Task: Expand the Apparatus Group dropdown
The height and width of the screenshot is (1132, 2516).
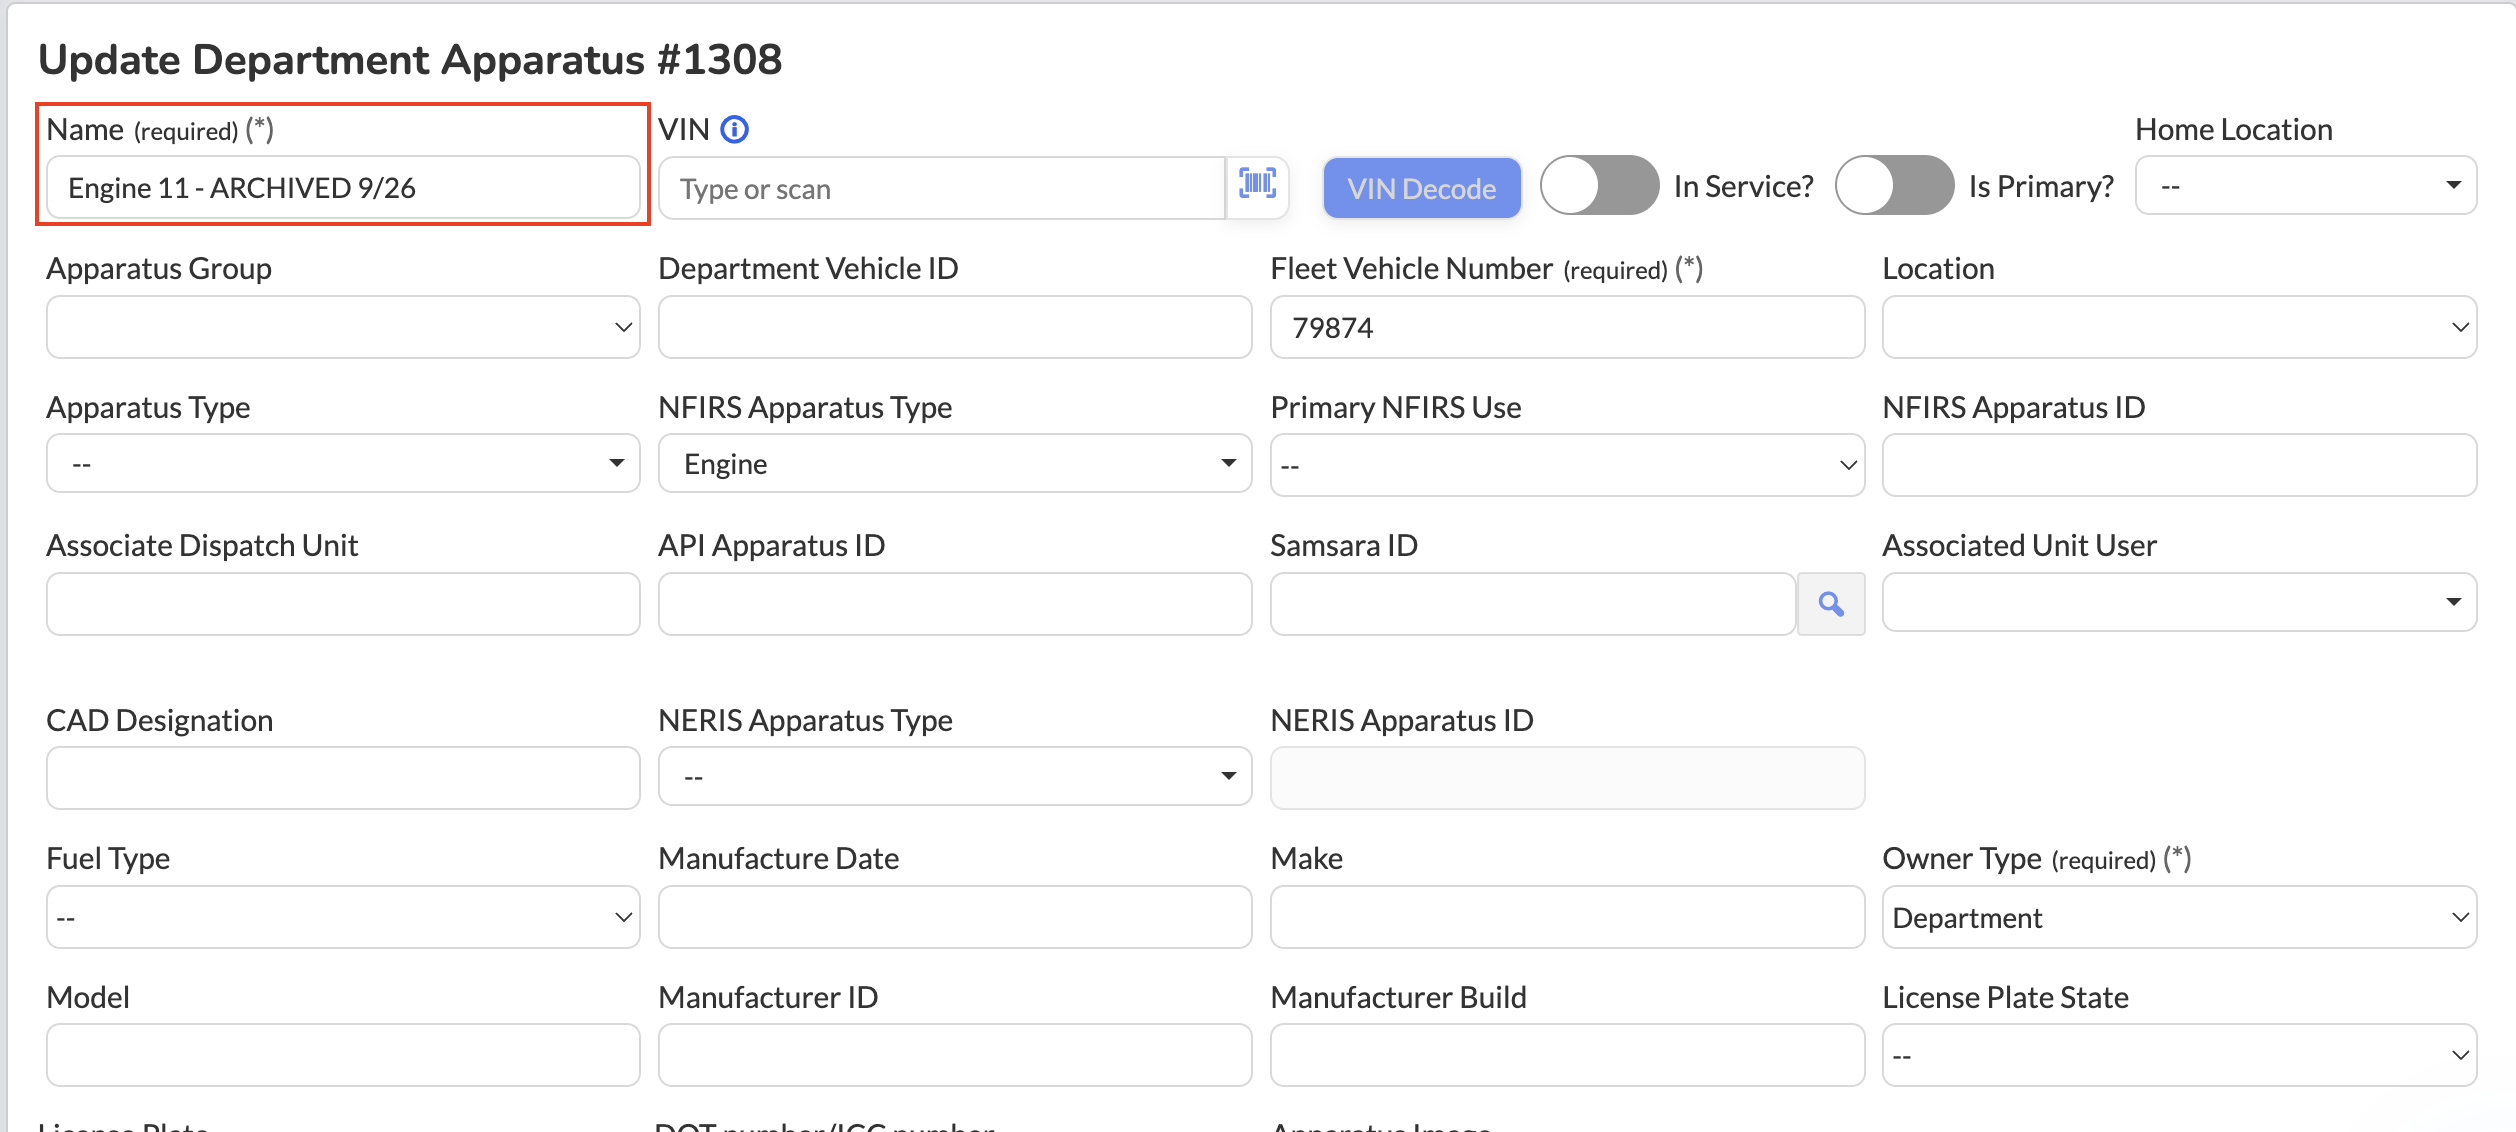Action: pyautogui.click(x=343, y=327)
